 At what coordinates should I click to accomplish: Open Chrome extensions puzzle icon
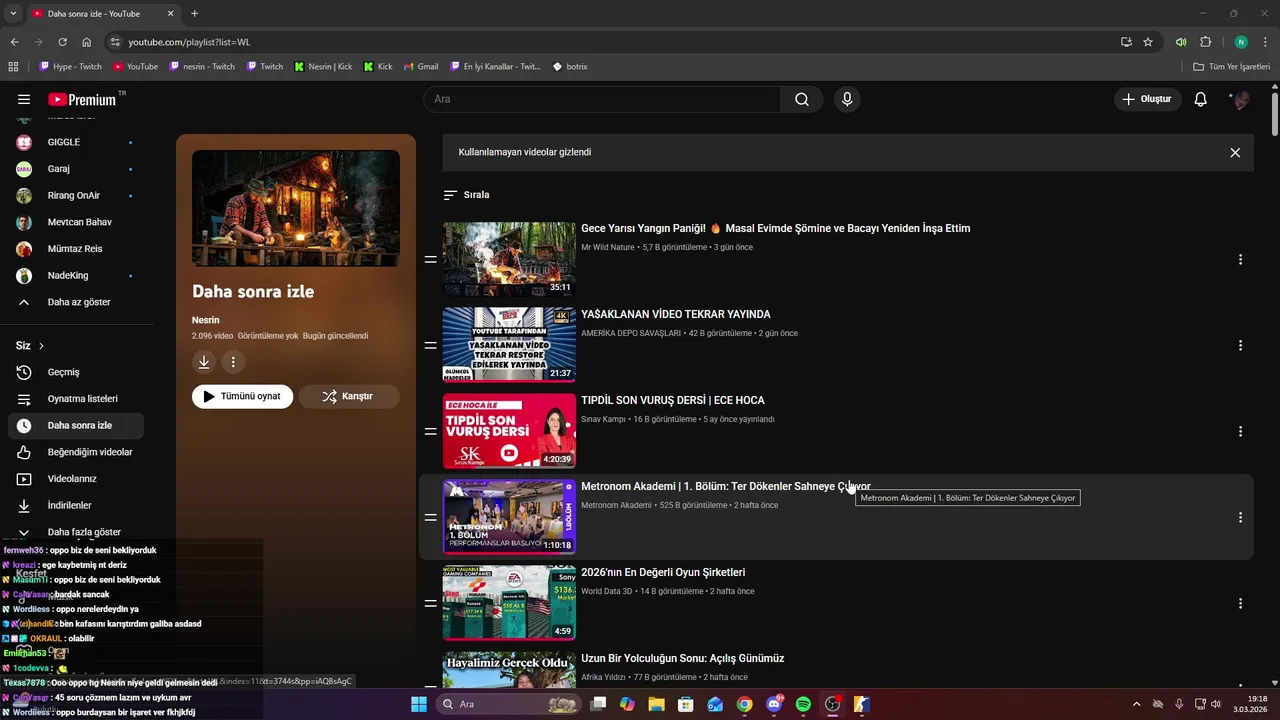[1205, 42]
